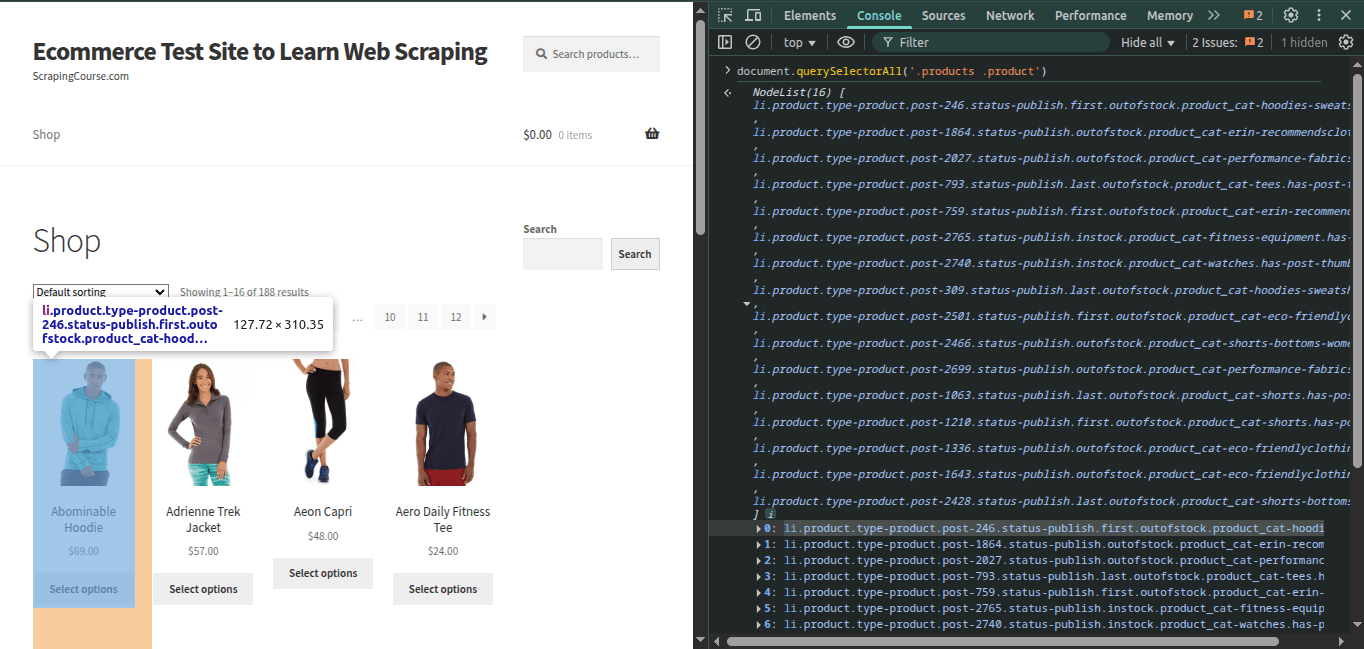Click the 2 Issues link in console toolbar
1364x649 pixels.
[x=1228, y=42]
